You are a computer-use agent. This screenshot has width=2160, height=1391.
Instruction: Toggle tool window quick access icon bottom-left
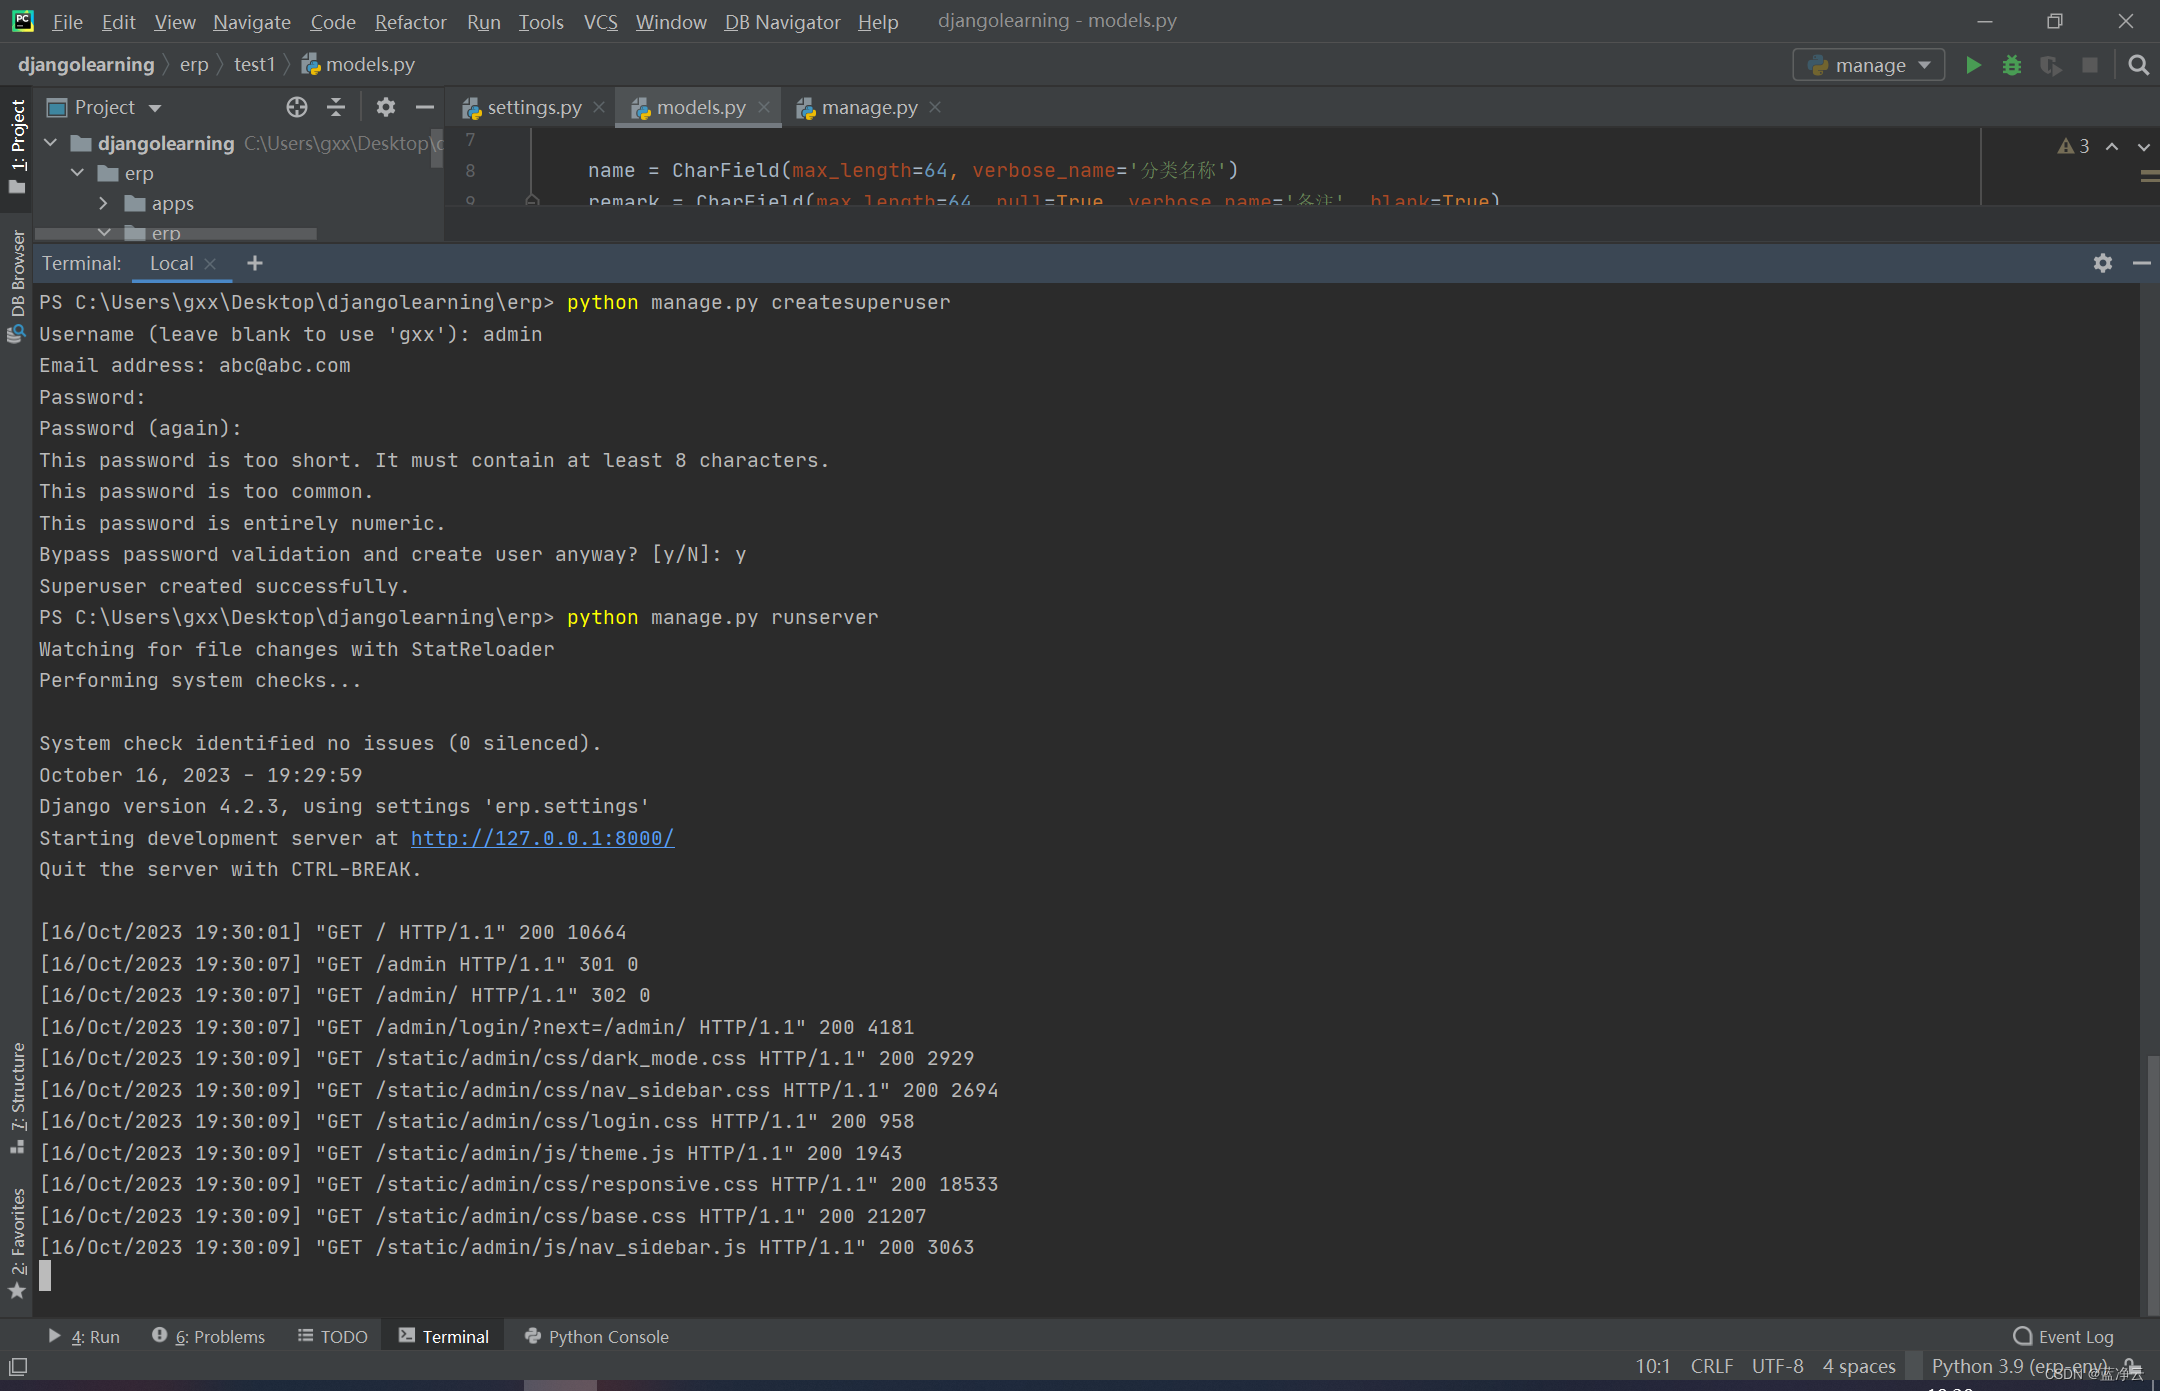(x=18, y=1366)
